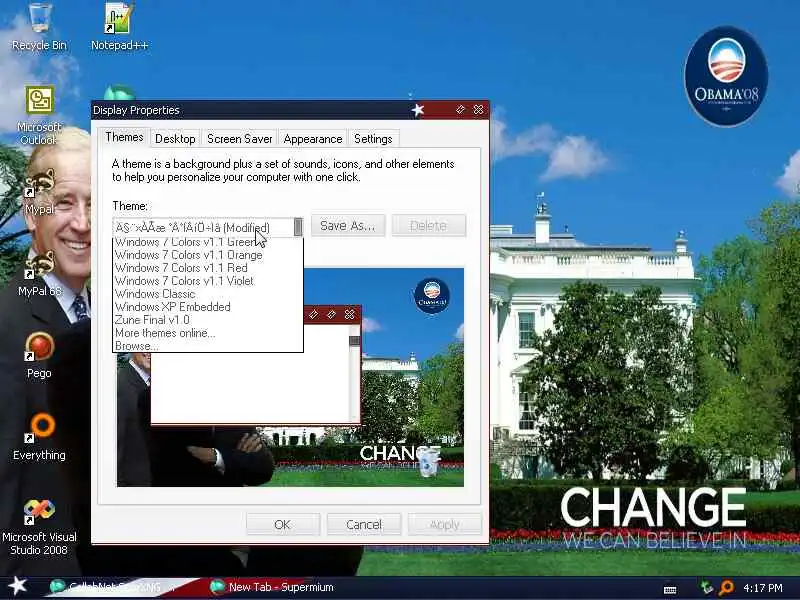Viewport: 800px width, 600px height.
Task: Click the star icon in Display Properties title bar
Action: (x=418, y=110)
